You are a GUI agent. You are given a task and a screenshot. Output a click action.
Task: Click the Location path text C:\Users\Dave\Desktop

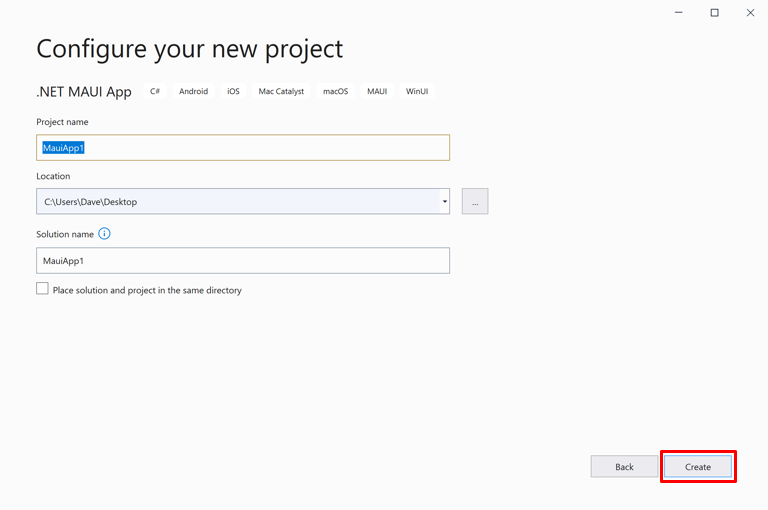[91, 202]
